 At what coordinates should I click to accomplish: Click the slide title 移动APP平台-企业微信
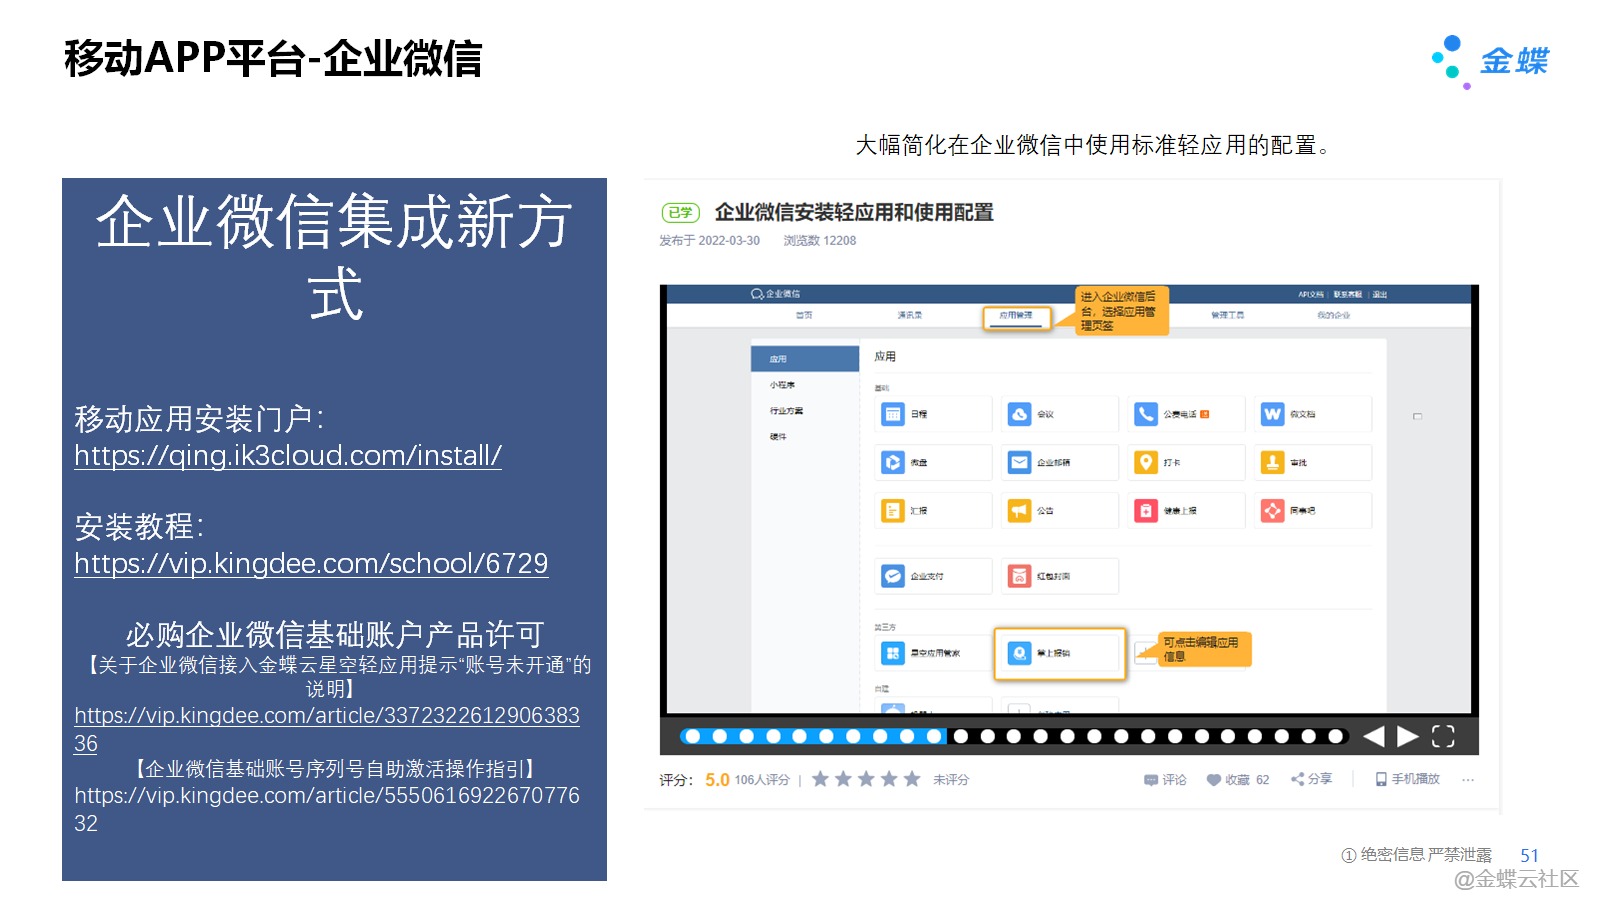pos(273,58)
